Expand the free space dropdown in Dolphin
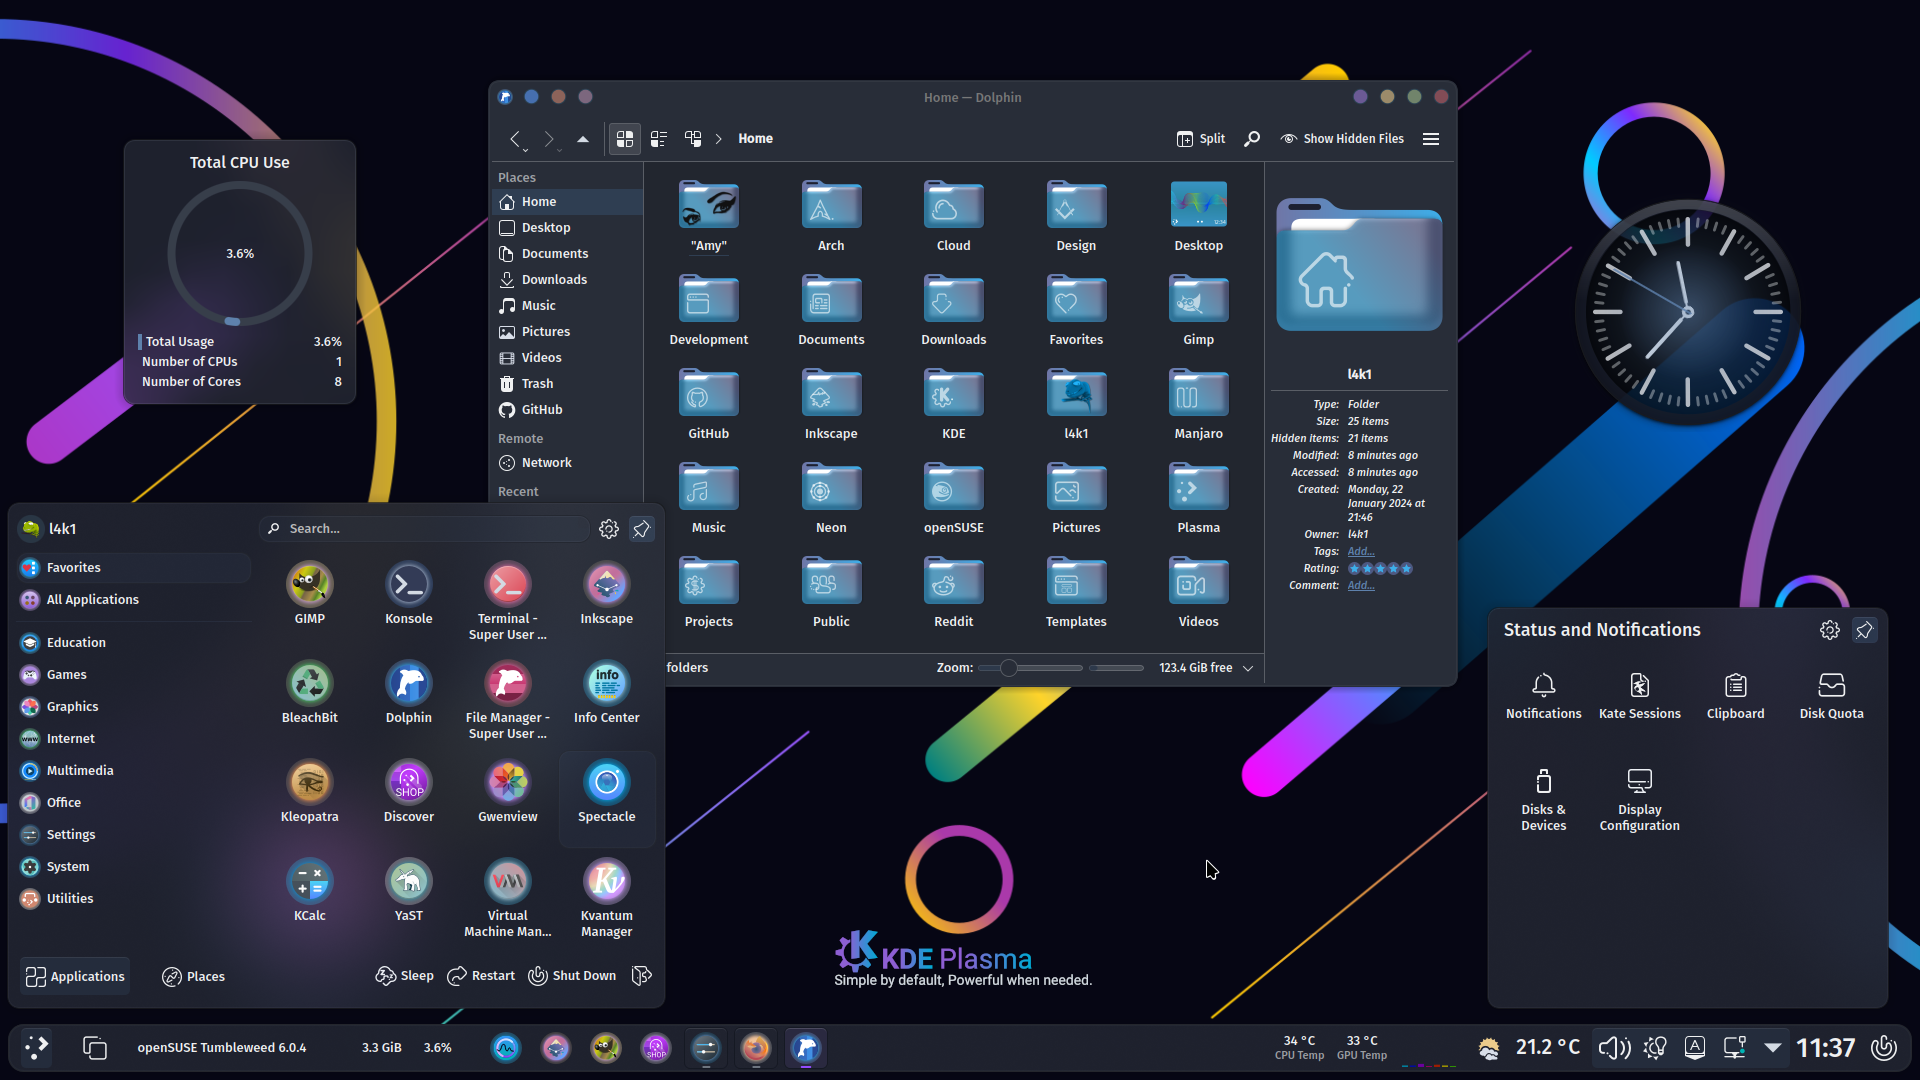The width and height of the screenshot is (1920, 1080). tap(1248, 668)
